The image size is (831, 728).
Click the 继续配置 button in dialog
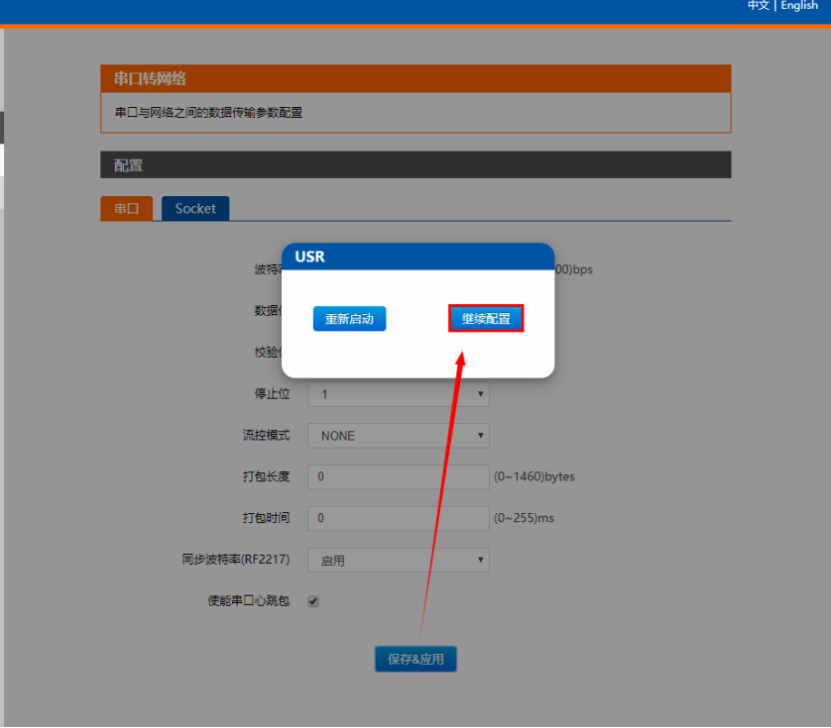click(486, 319)
